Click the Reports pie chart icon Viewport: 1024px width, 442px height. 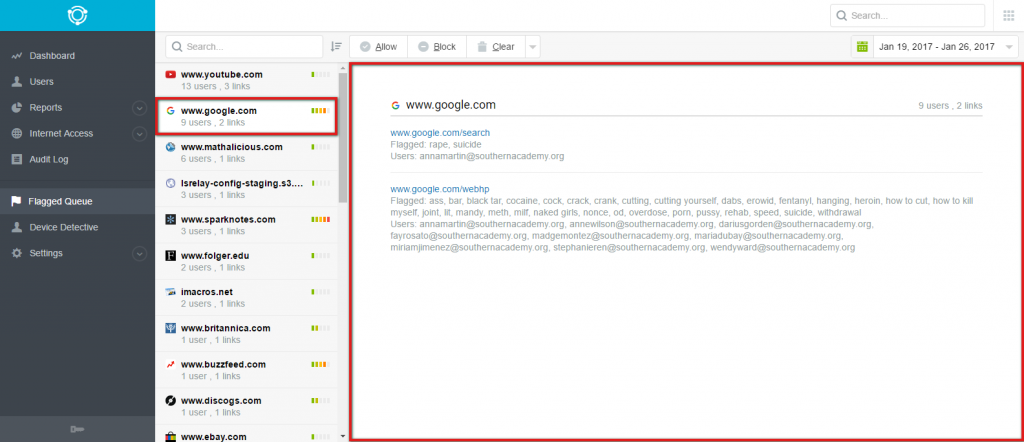(x=17, y=108)
